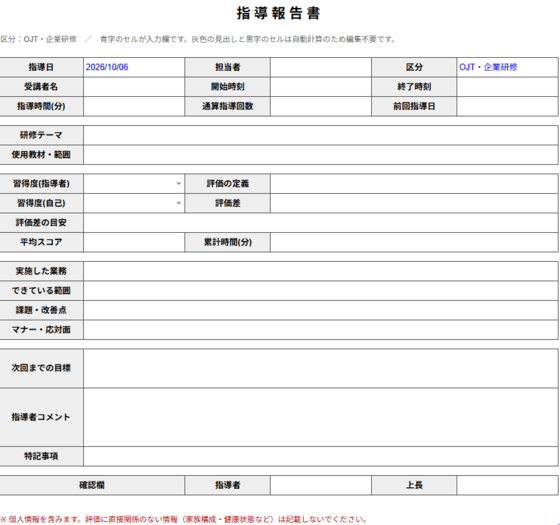Click the 上長 confirmation cell
Image resolution: width=560 pixels, height=525 pixels.
click(507, 485)
